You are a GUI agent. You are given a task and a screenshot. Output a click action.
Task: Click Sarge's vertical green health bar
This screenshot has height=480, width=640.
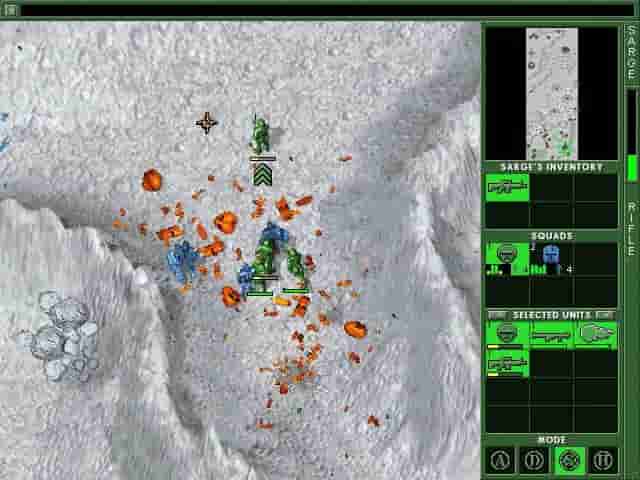click(x=632, y=168)
